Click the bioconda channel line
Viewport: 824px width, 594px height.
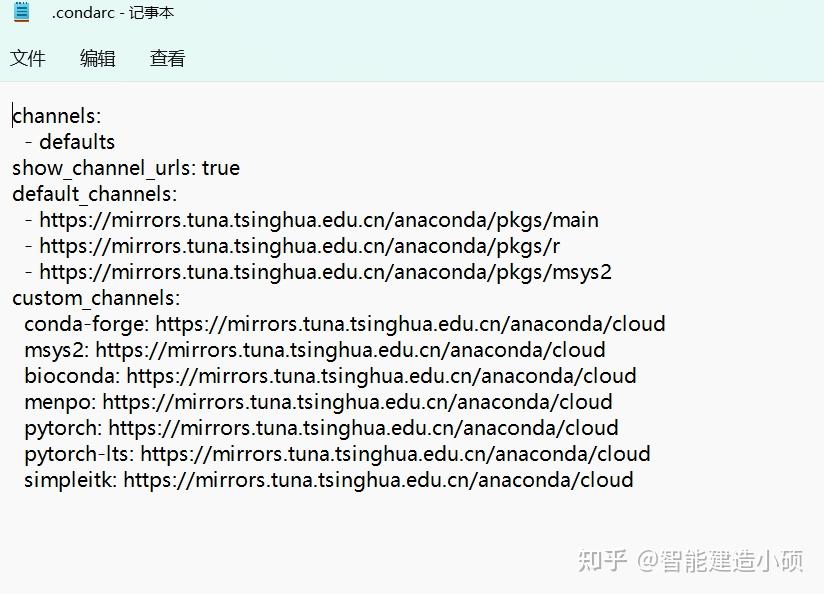tap(331, 376)
